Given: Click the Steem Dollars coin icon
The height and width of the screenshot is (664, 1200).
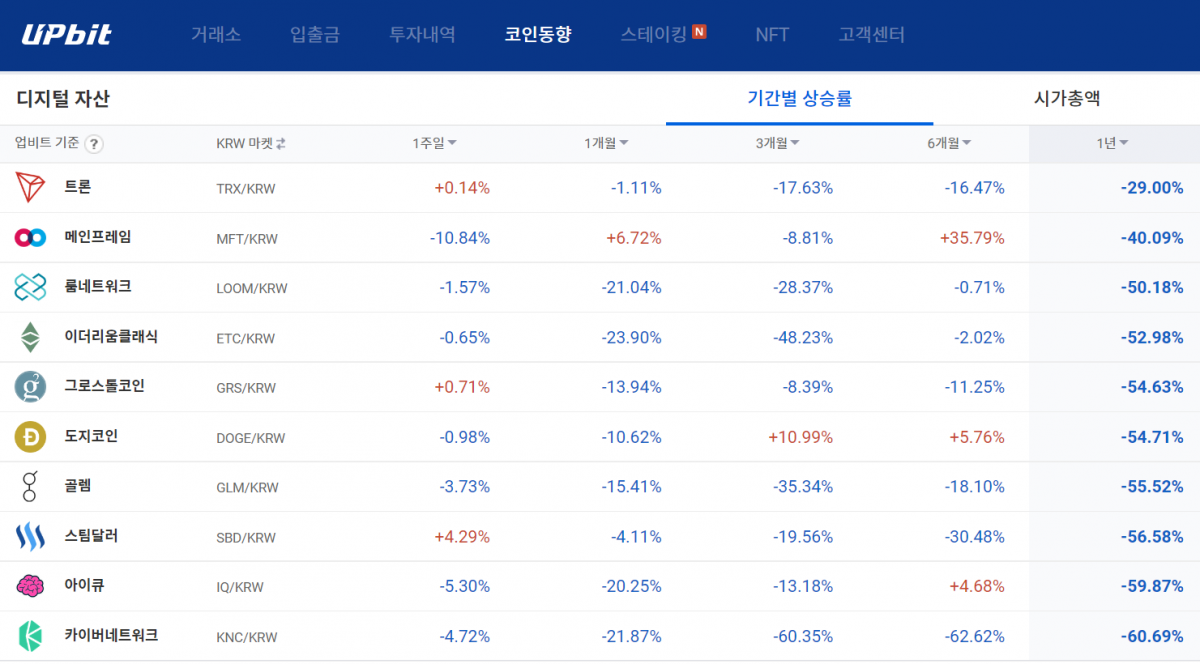Looking at the screenshot, I should (30, 537).
